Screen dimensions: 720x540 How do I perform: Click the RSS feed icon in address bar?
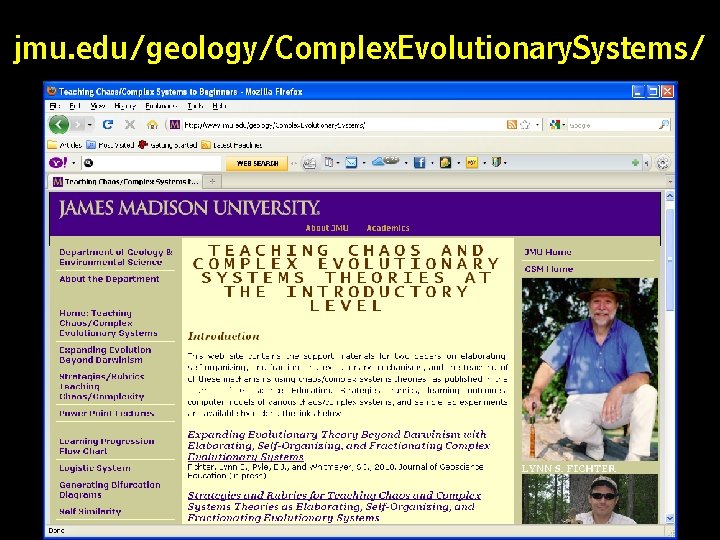[x=512, y=124]
